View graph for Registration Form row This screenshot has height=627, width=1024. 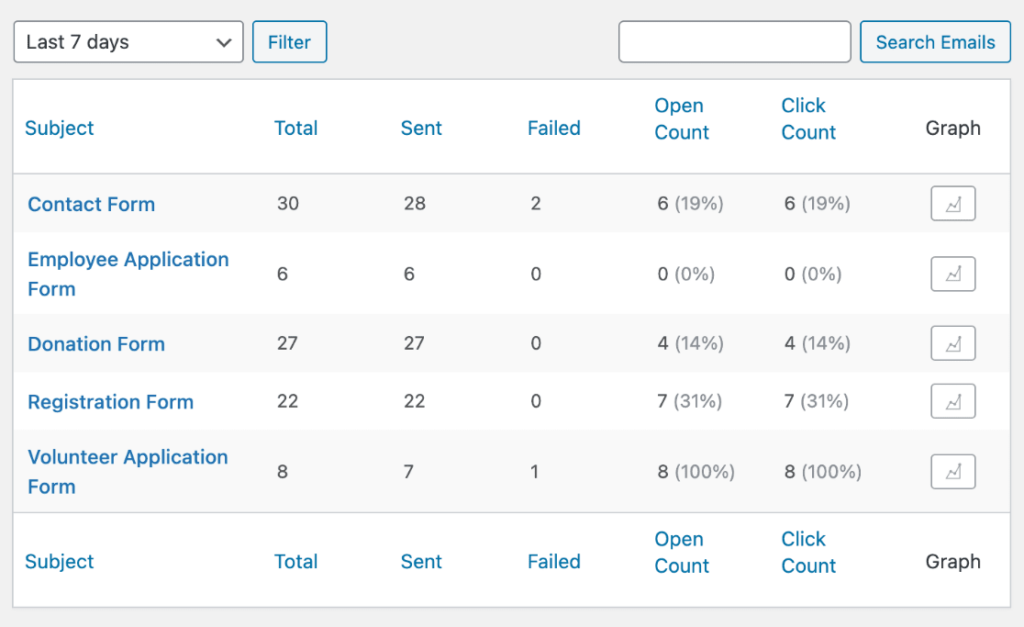[953, 402]
